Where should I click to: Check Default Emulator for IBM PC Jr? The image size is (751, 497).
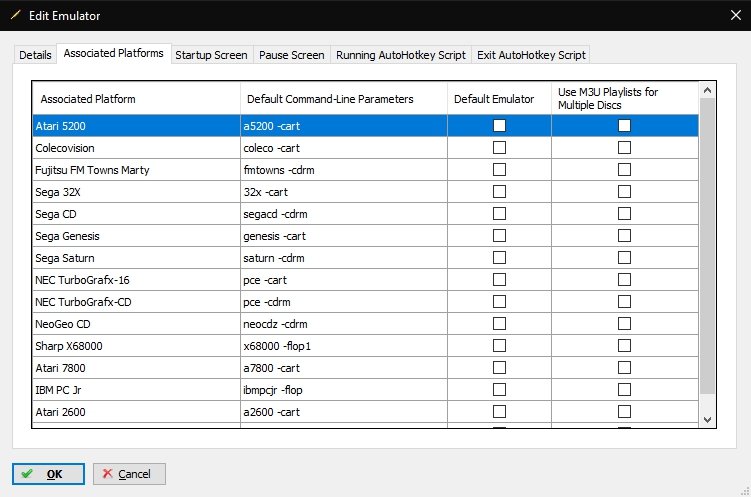tap(499, 390)
